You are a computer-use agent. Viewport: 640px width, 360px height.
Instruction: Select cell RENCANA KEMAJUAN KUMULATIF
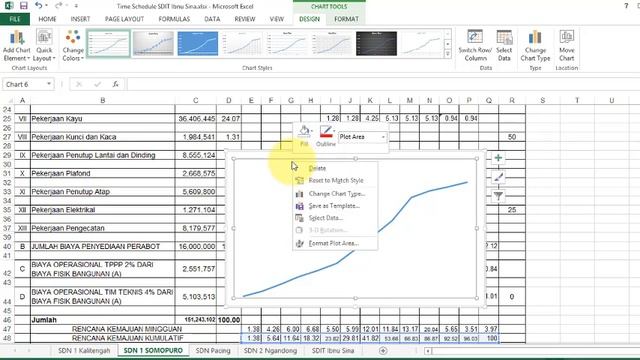(127, 338)
